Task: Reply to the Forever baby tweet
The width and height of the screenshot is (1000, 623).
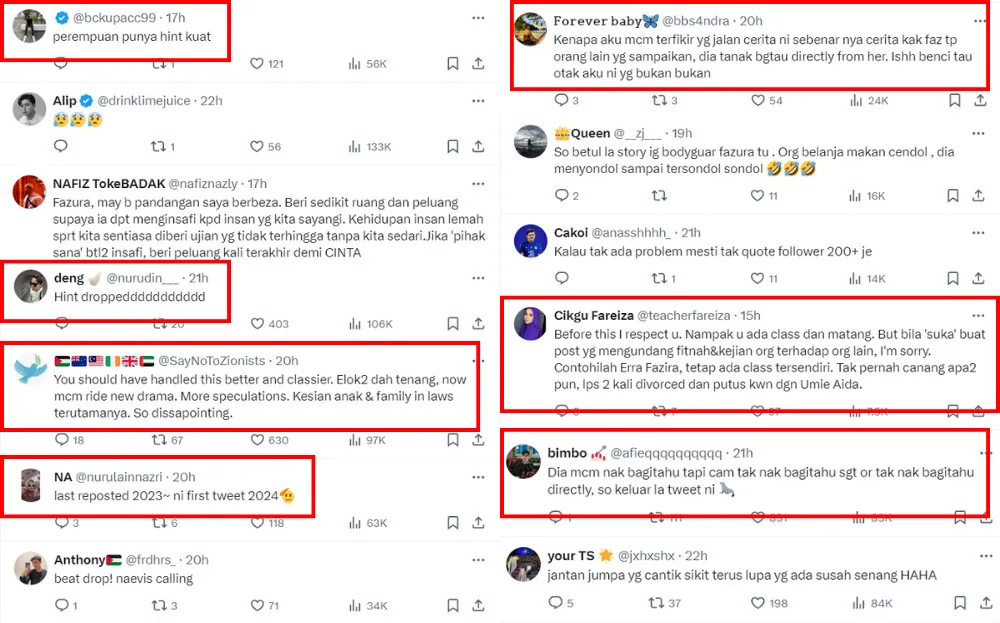Action: pyautogui.click(x=560, y=100)
